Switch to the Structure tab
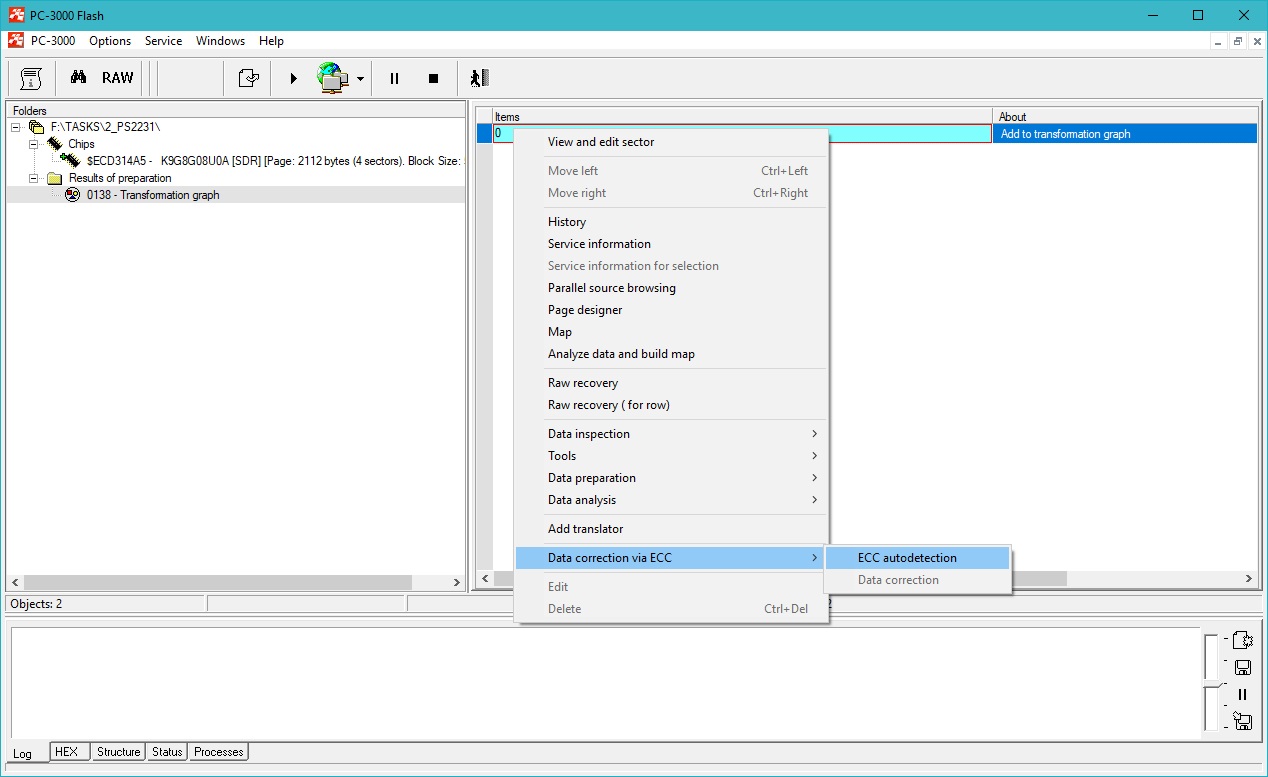 point(118,752)
